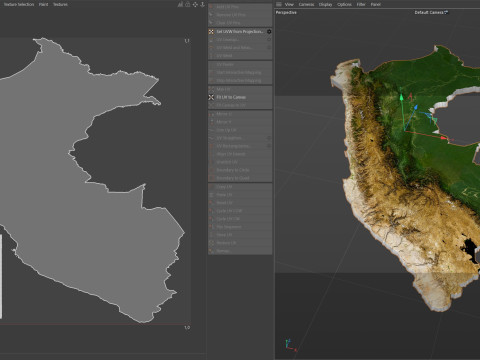Click the Restore UV icon
This screenshot has height=360, width=480.
tap(211, 243)
